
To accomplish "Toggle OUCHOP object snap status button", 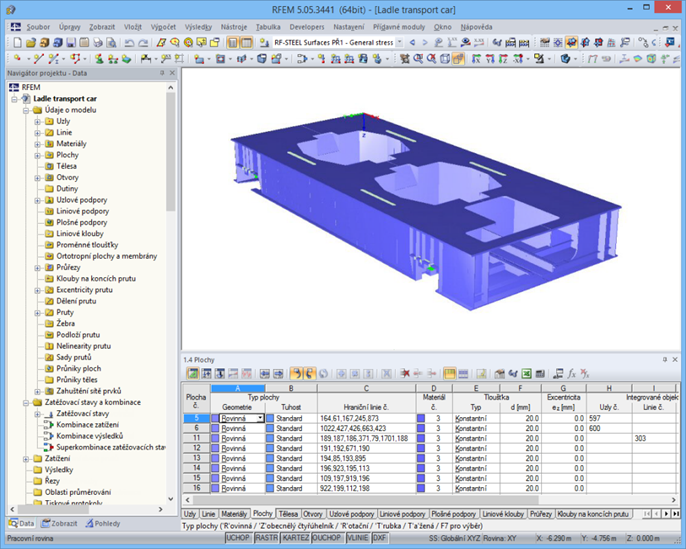I will pyautogui.click(x=327, y=538).
